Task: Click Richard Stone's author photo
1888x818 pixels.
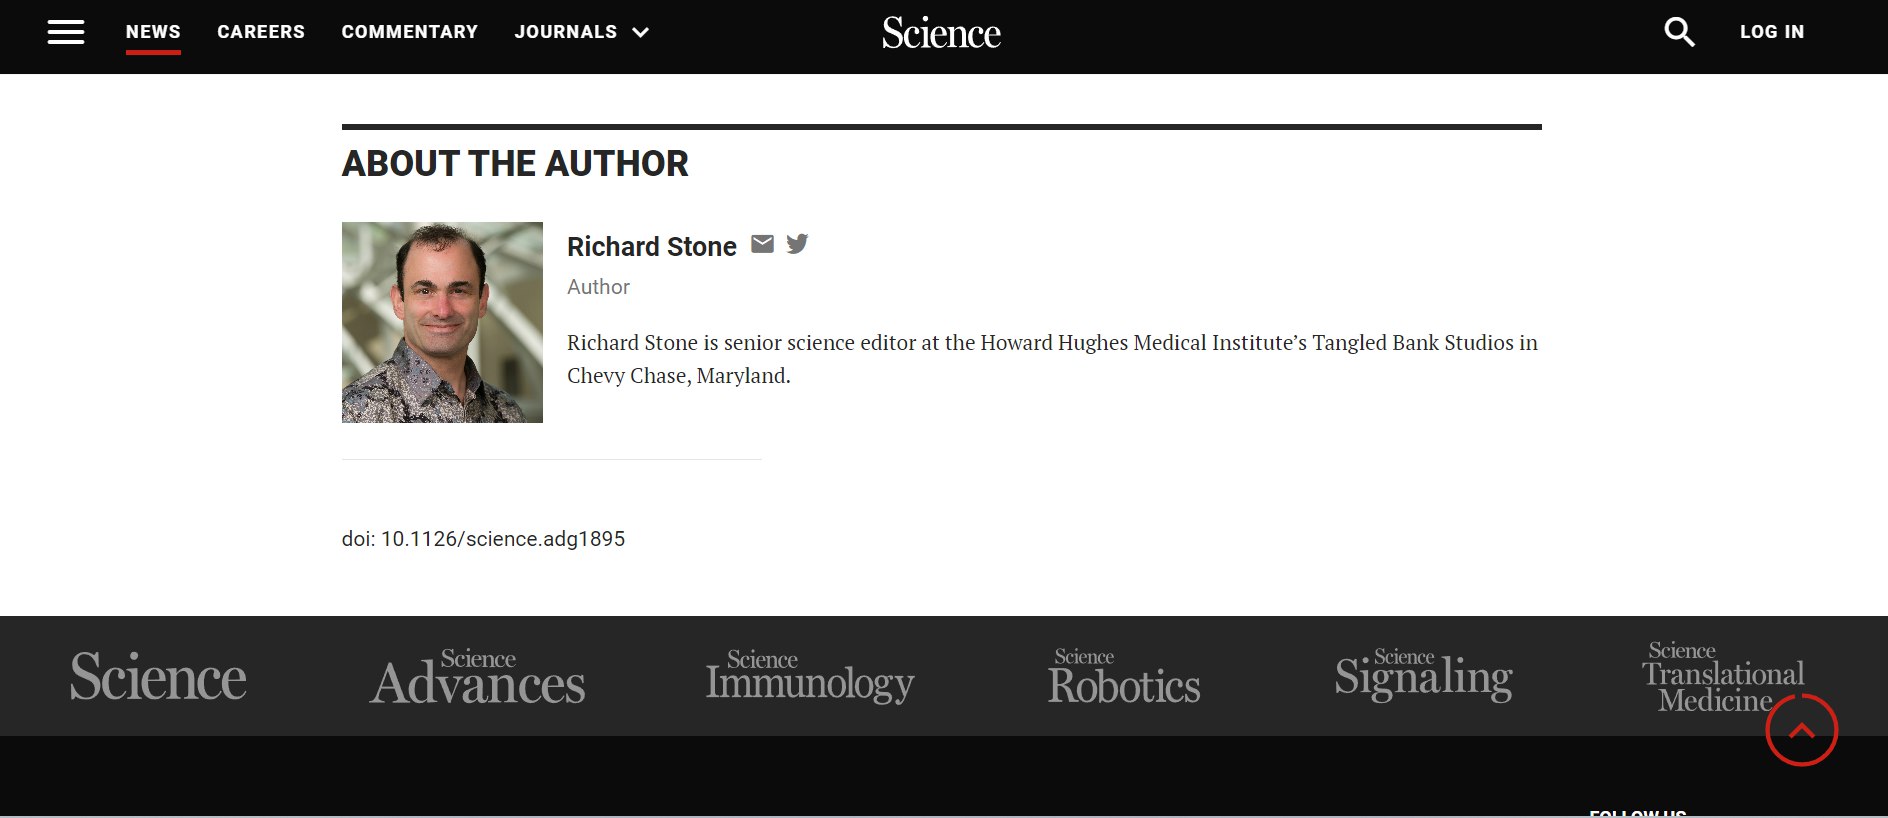Action: (x=442, y=322)
